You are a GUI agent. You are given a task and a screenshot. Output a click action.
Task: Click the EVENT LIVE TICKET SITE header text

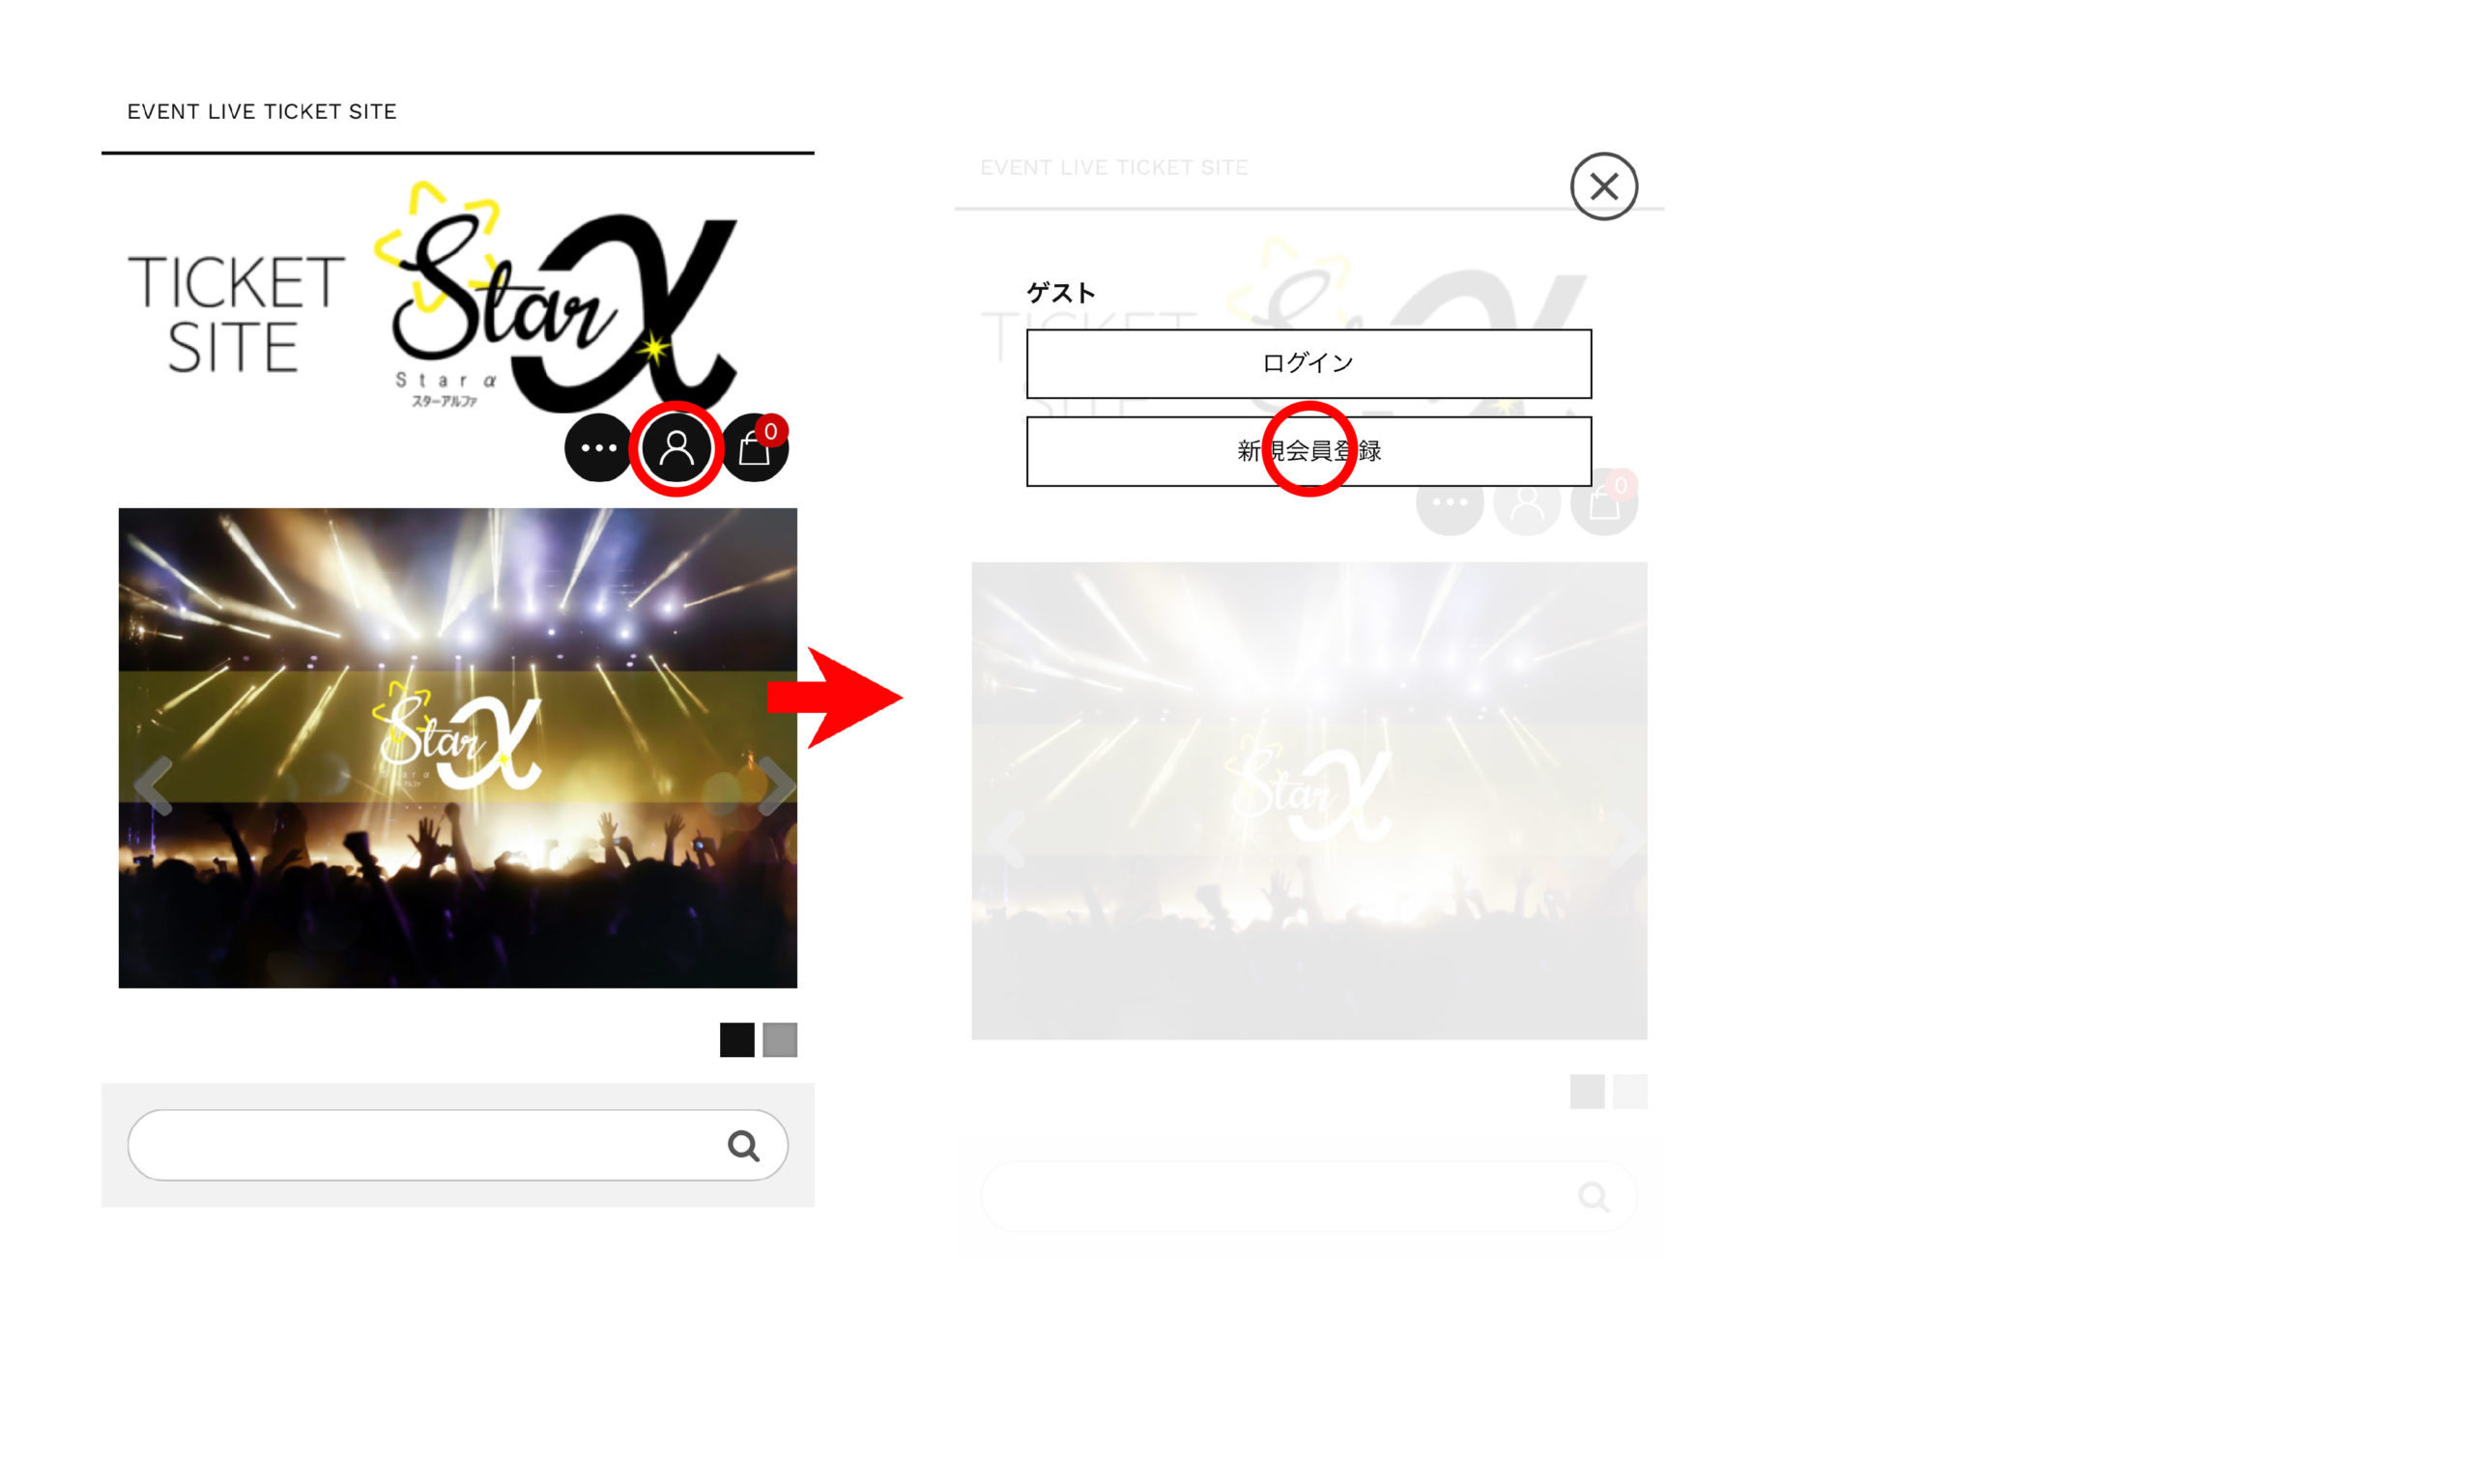pos(261,111)
